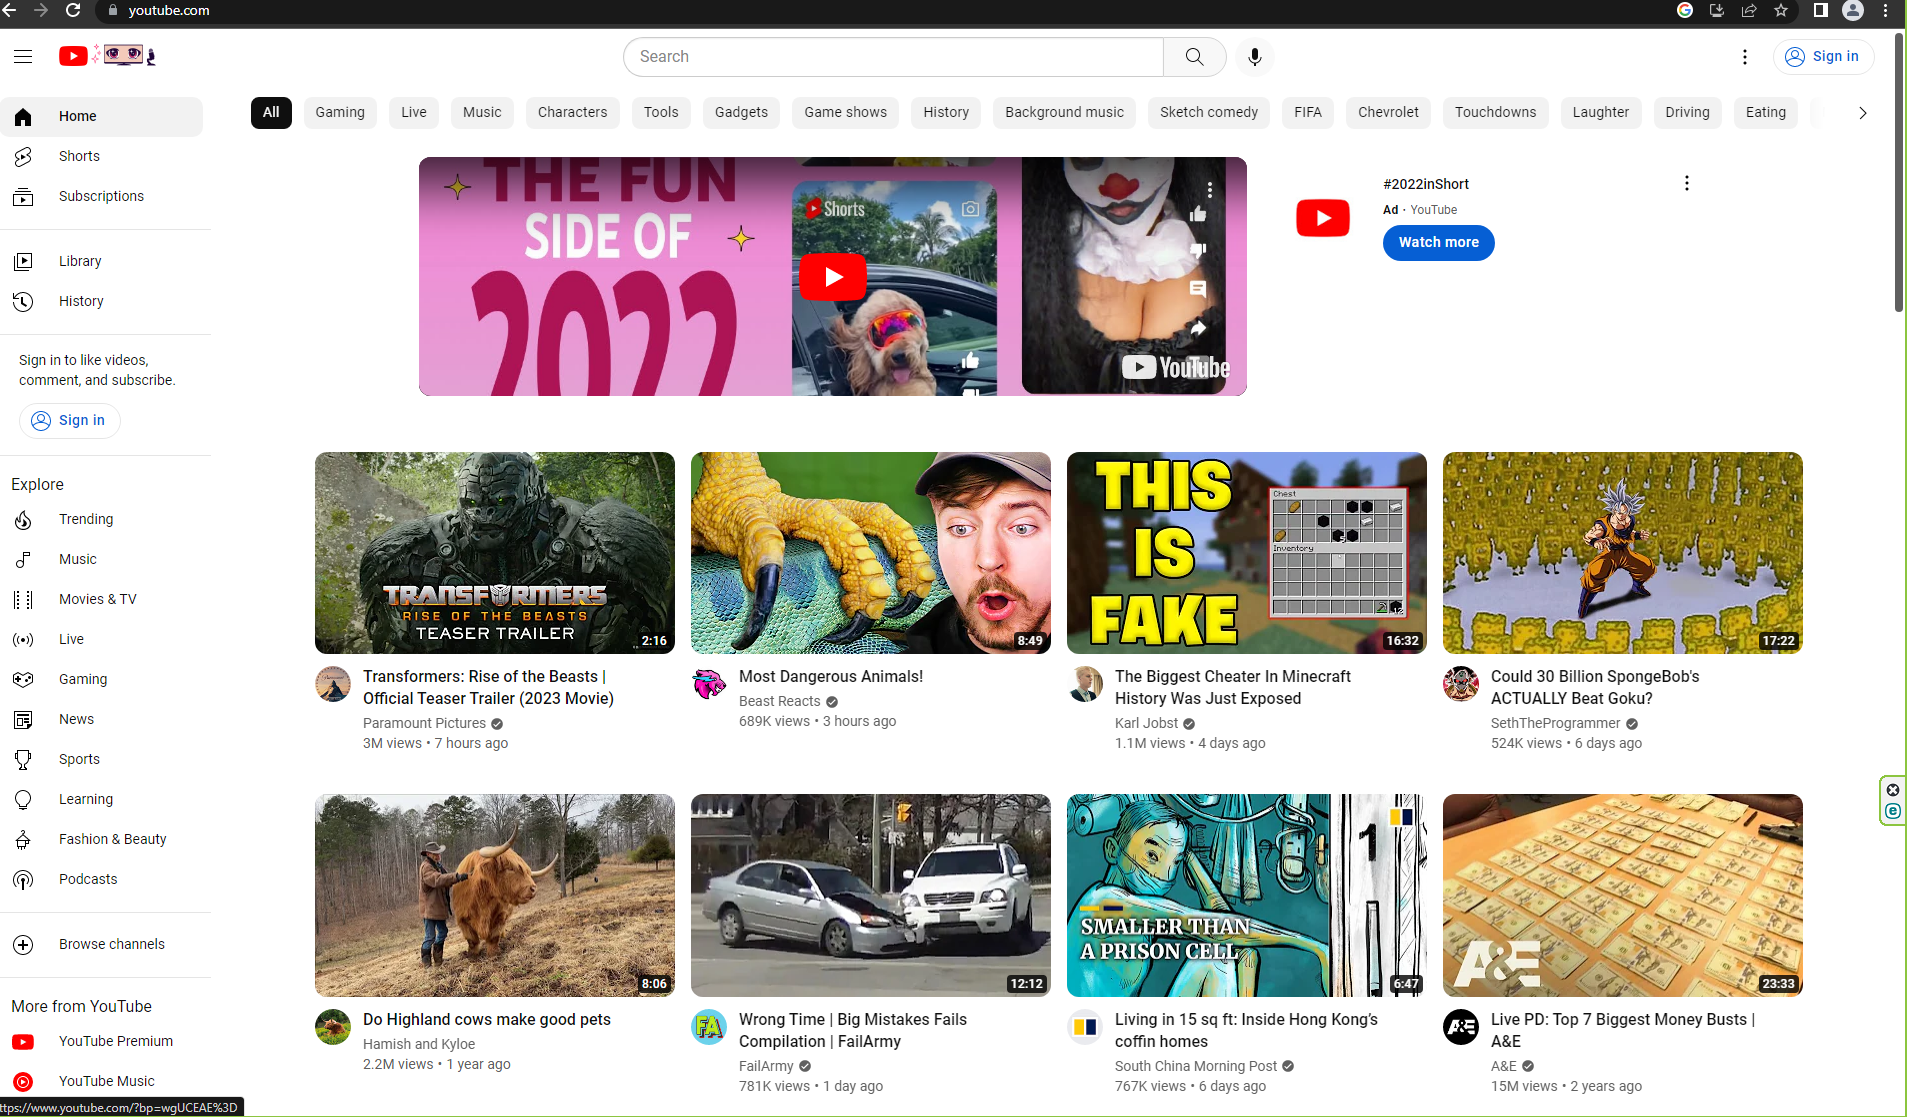Open Shorts from the sidebar
Viewport: 1907px width, 1117px height.
click(x=79, y=156)
